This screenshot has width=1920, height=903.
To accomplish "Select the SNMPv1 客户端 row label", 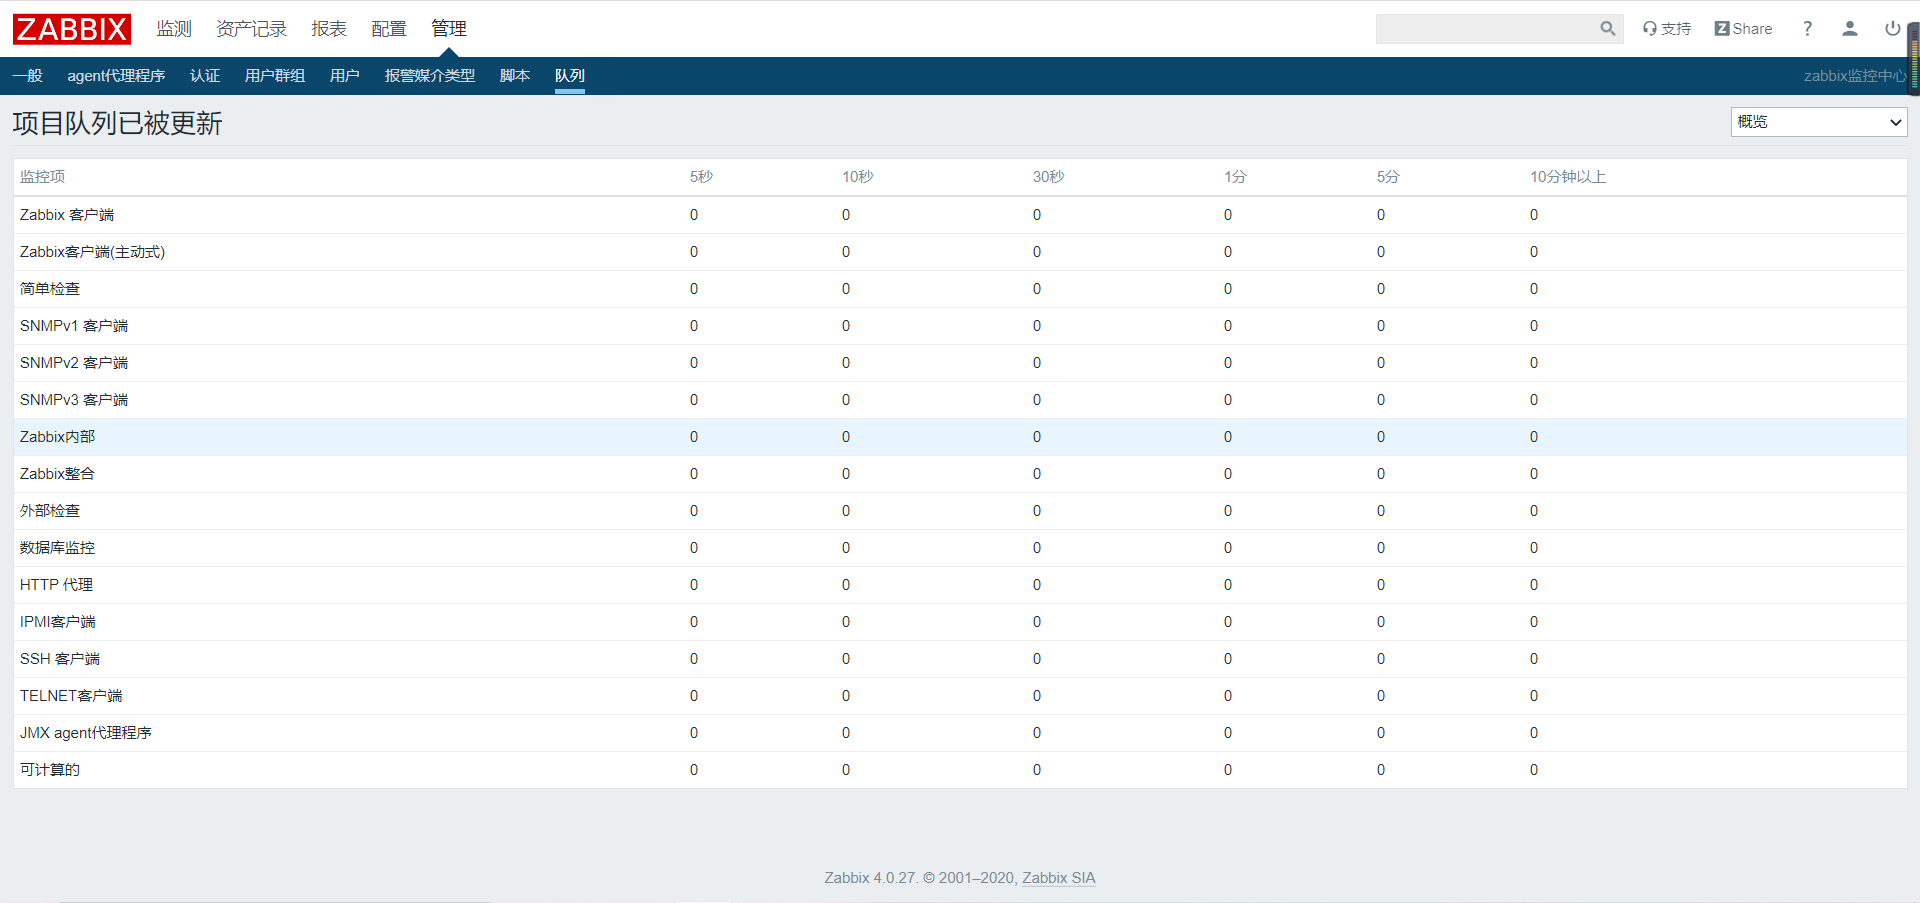I will [x=74, y=326].
